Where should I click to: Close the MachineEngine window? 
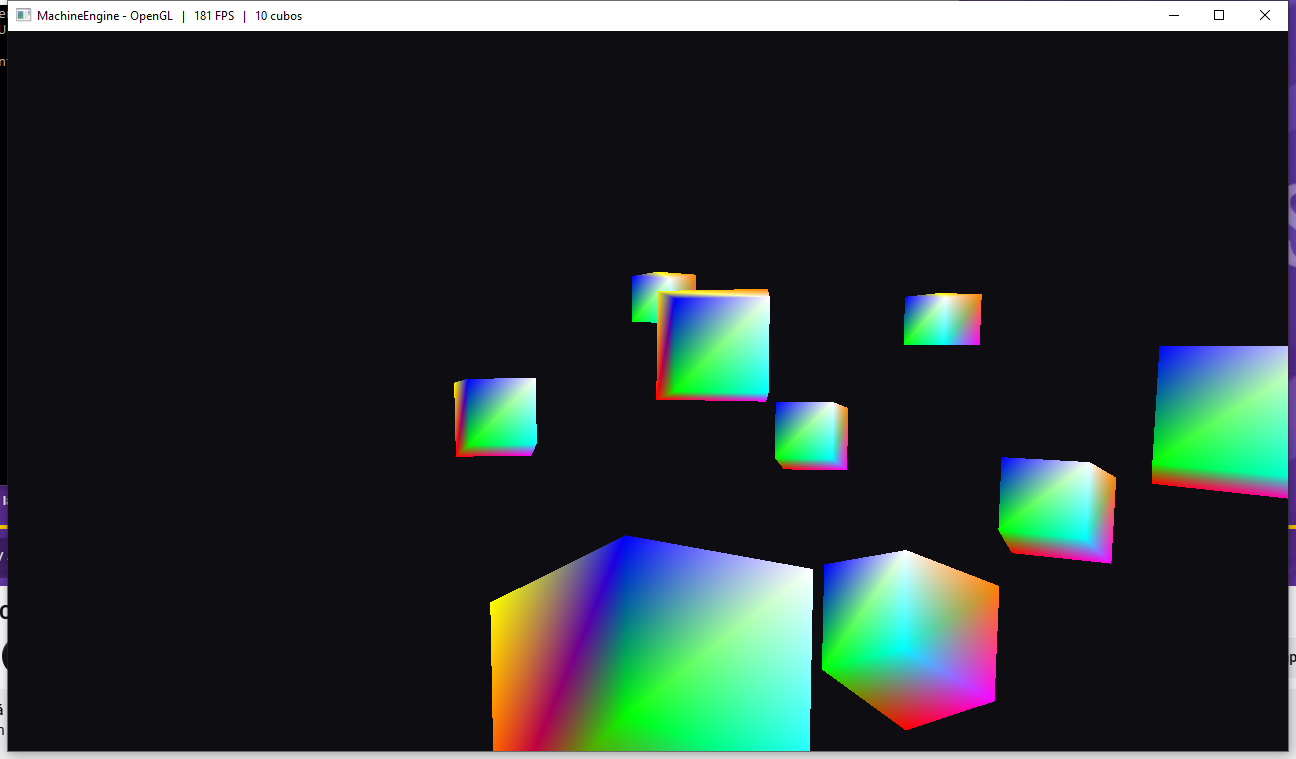(1265, 15)
